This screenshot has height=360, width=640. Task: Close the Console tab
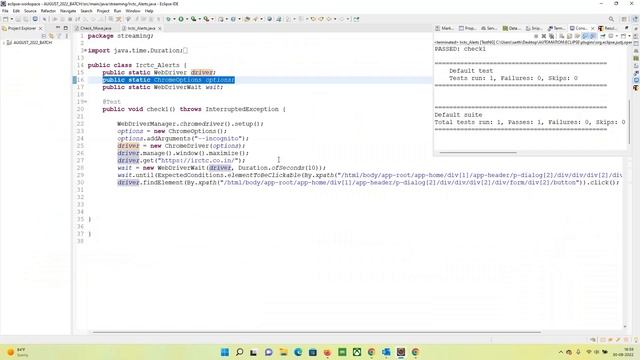tap(593, 28)
